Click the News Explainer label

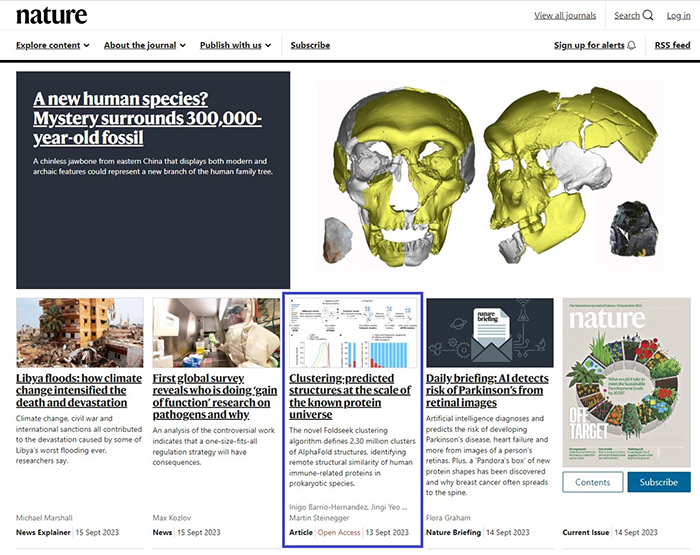43,532
